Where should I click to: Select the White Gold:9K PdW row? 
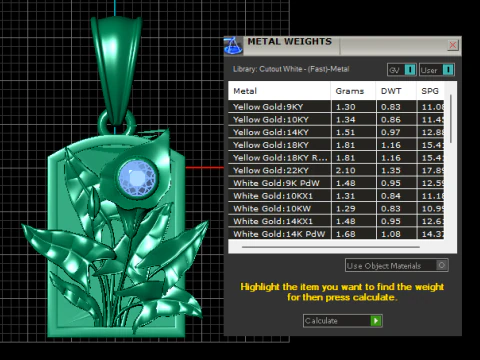(x=336, y=183)
